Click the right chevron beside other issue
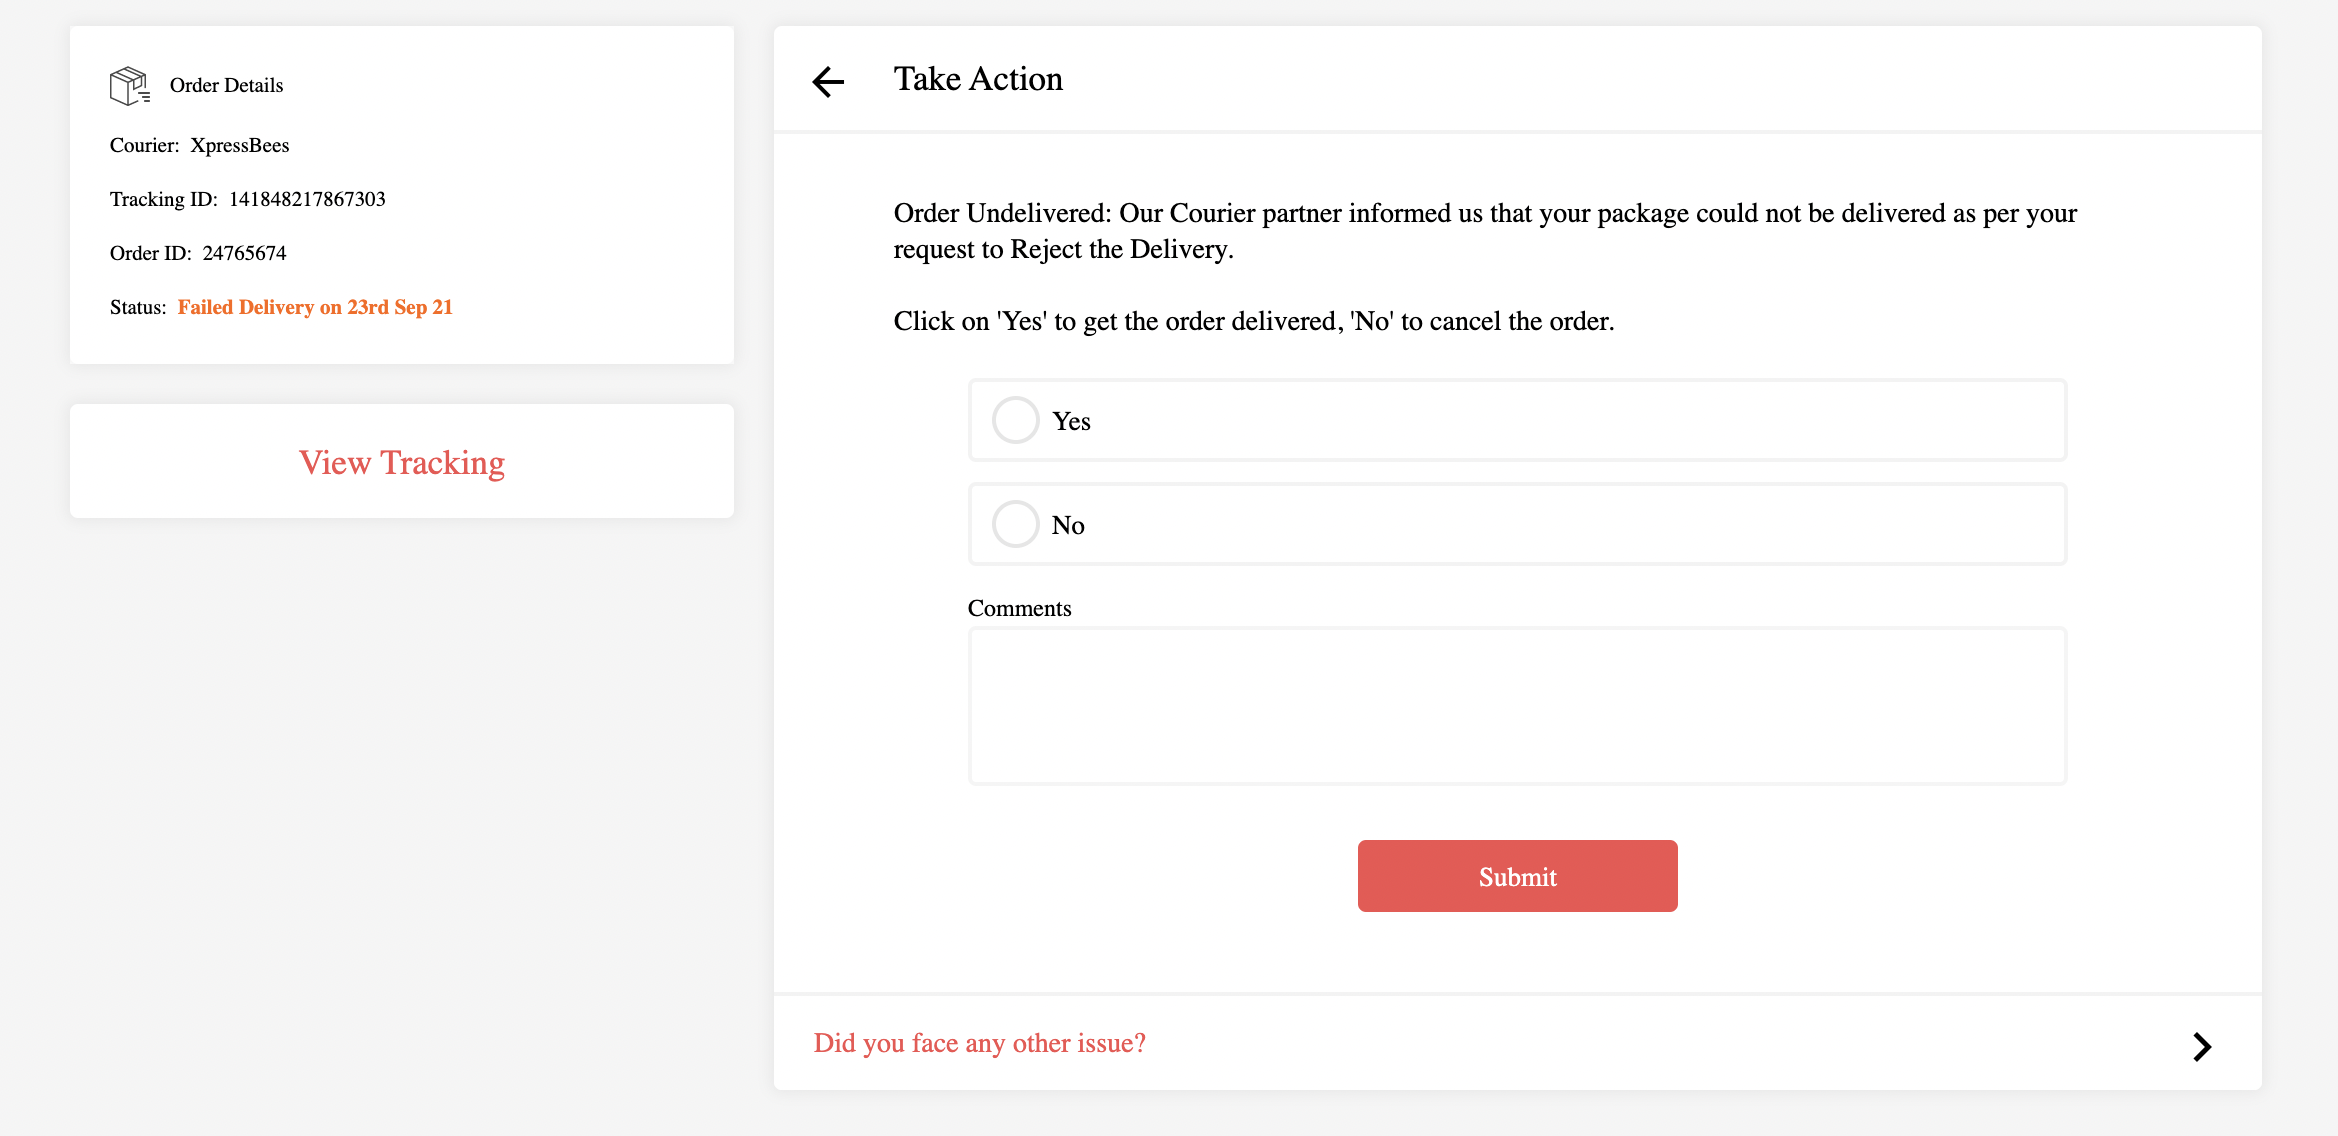Screen dimensions: 2338x1136 [2201, 1046]
